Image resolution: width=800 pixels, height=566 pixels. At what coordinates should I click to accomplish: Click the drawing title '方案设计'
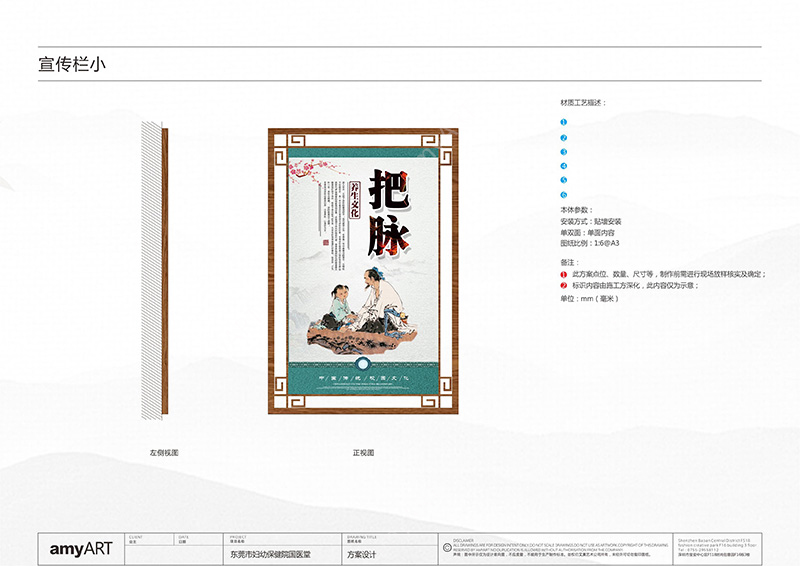click(361, 554)
